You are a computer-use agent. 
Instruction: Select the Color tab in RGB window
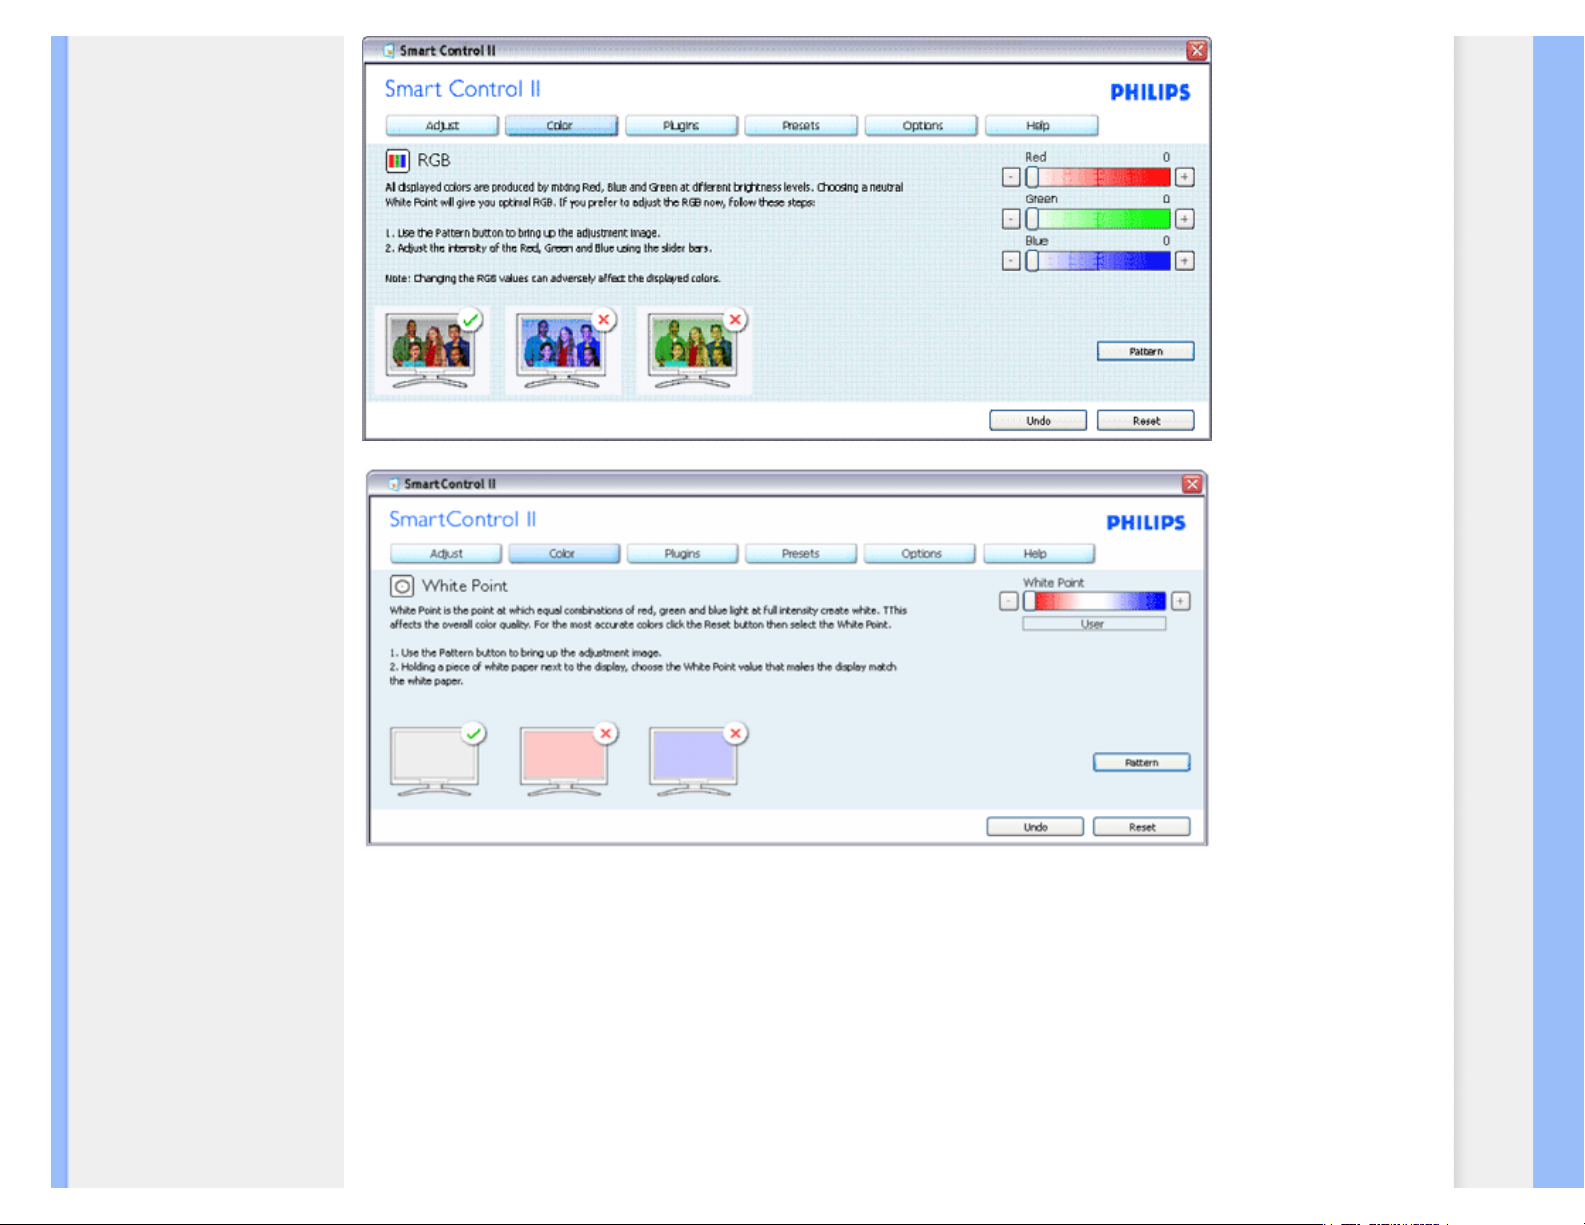point(561,126)
